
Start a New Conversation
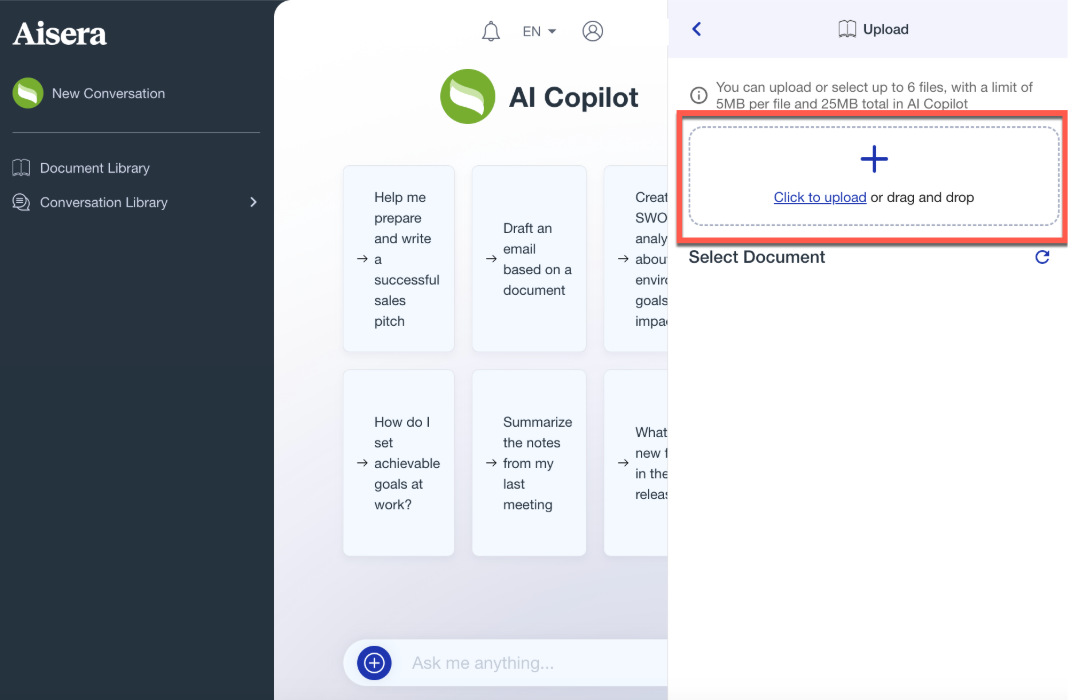pyautogui.click(x=108, y=93)
